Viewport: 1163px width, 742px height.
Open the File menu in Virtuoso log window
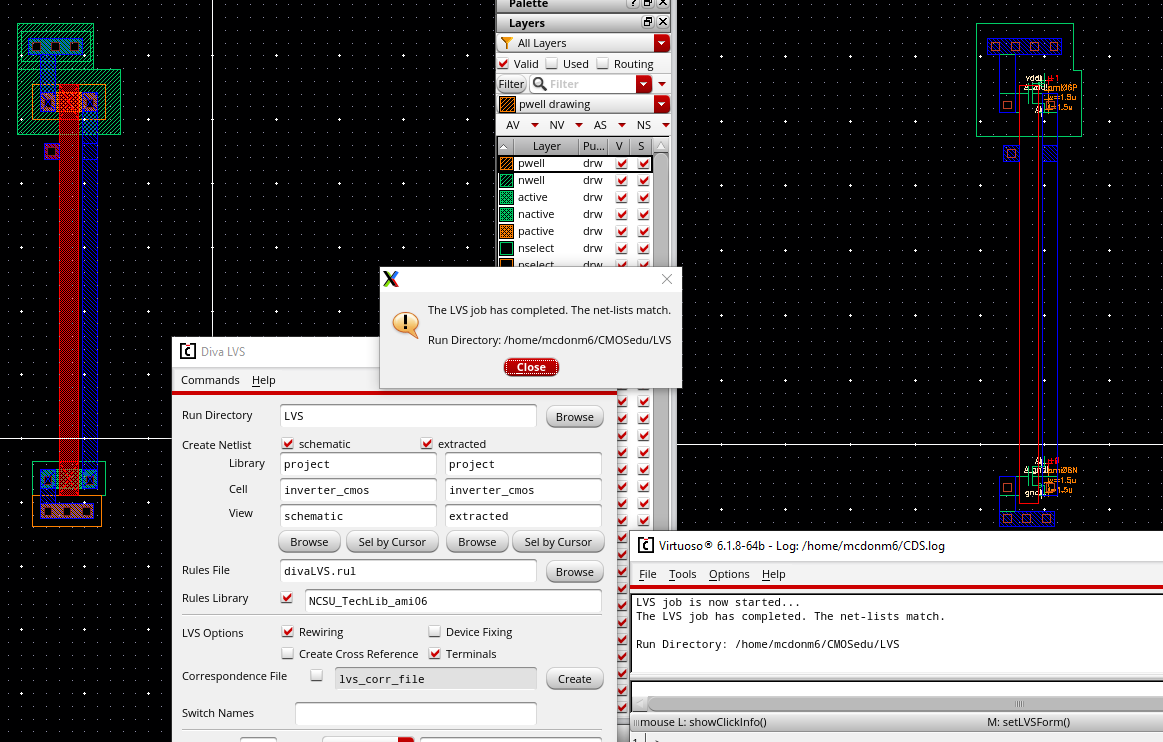(648, 574)
